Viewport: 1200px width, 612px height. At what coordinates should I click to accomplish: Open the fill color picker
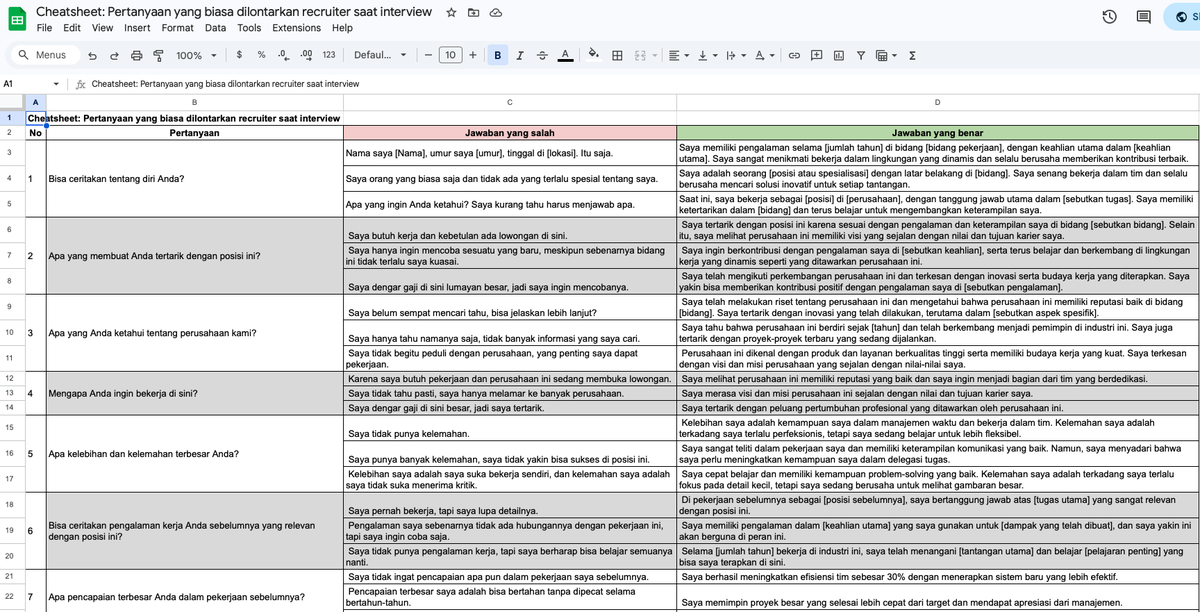[x=594, y=56]
